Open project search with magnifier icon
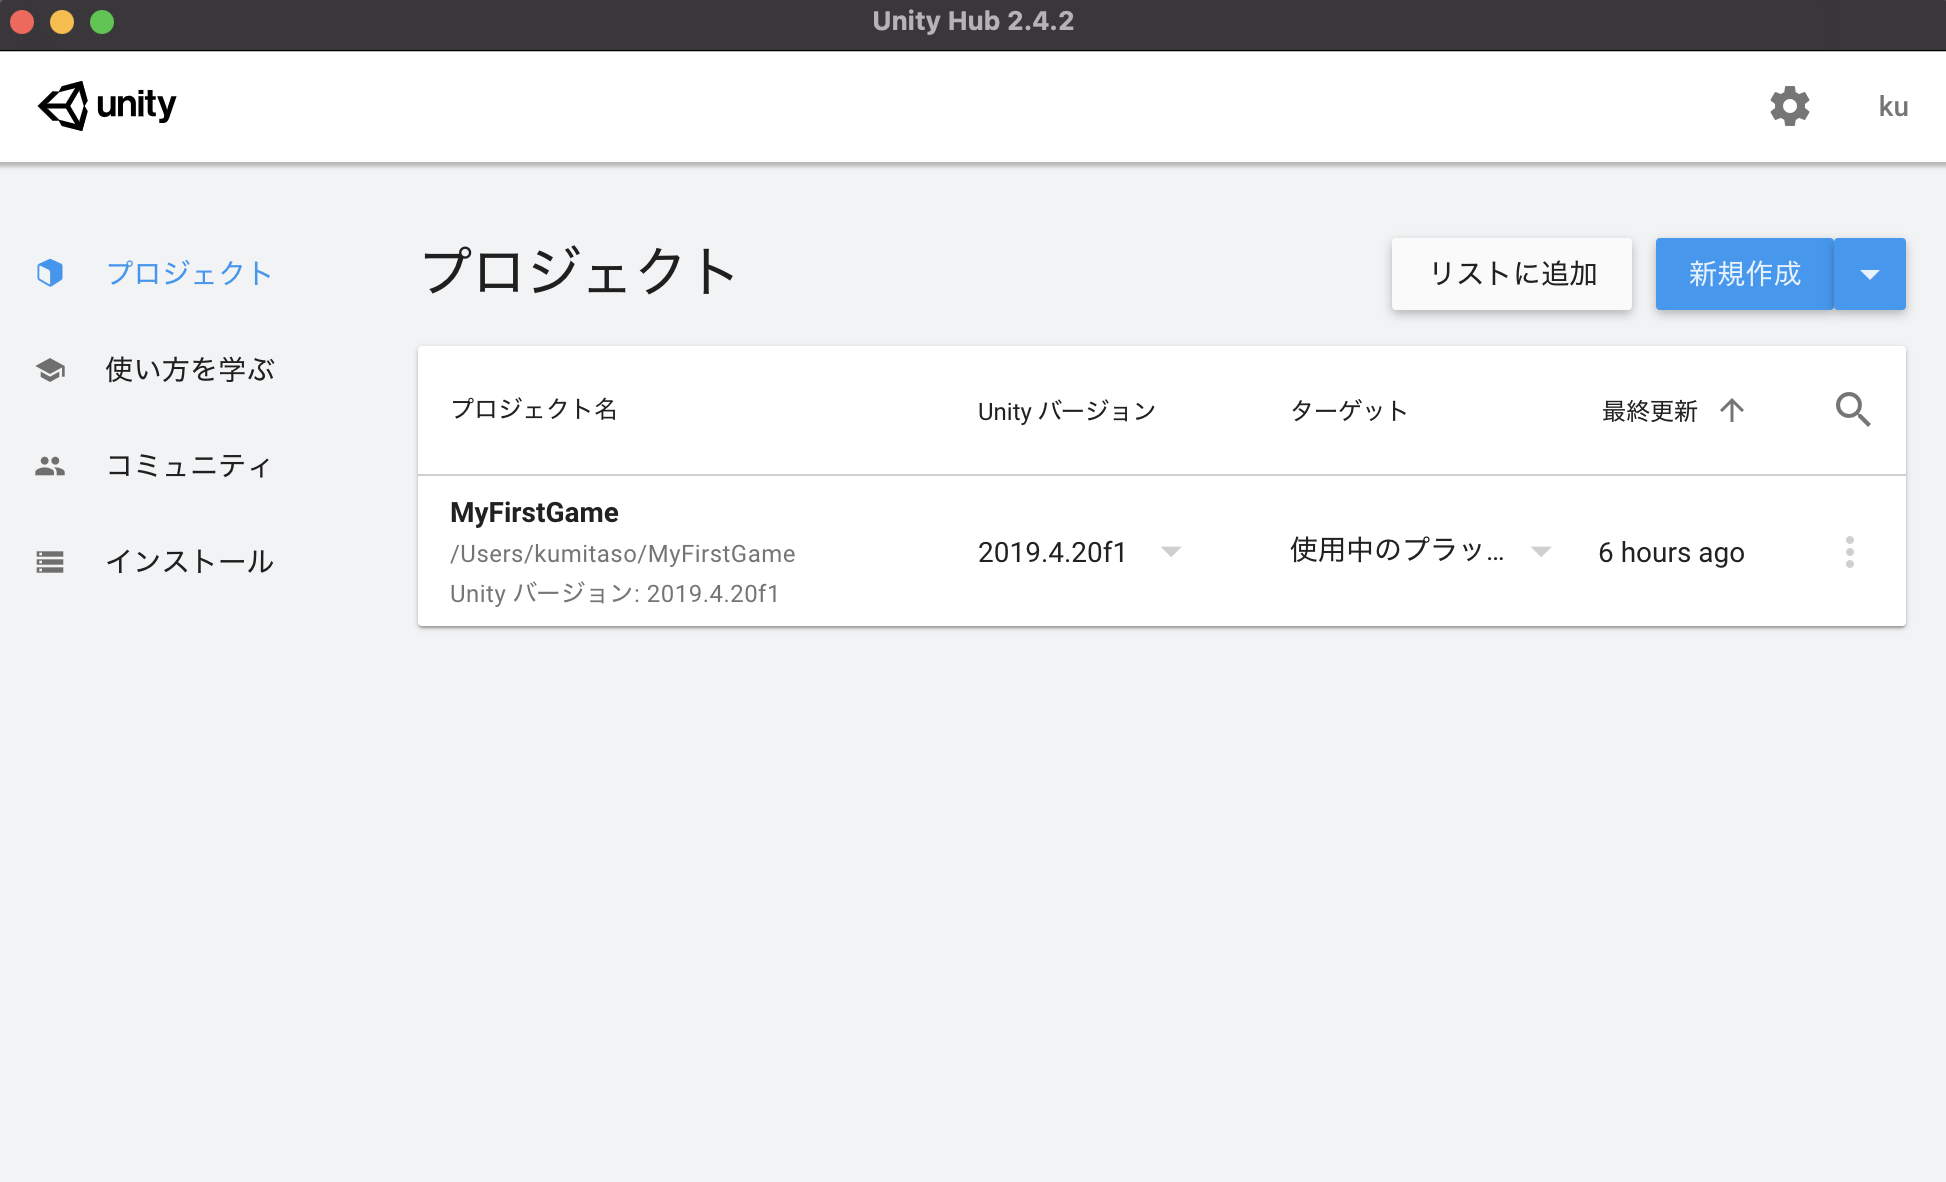This screenshot has height=1182, width=1946. coord(1853,410)
